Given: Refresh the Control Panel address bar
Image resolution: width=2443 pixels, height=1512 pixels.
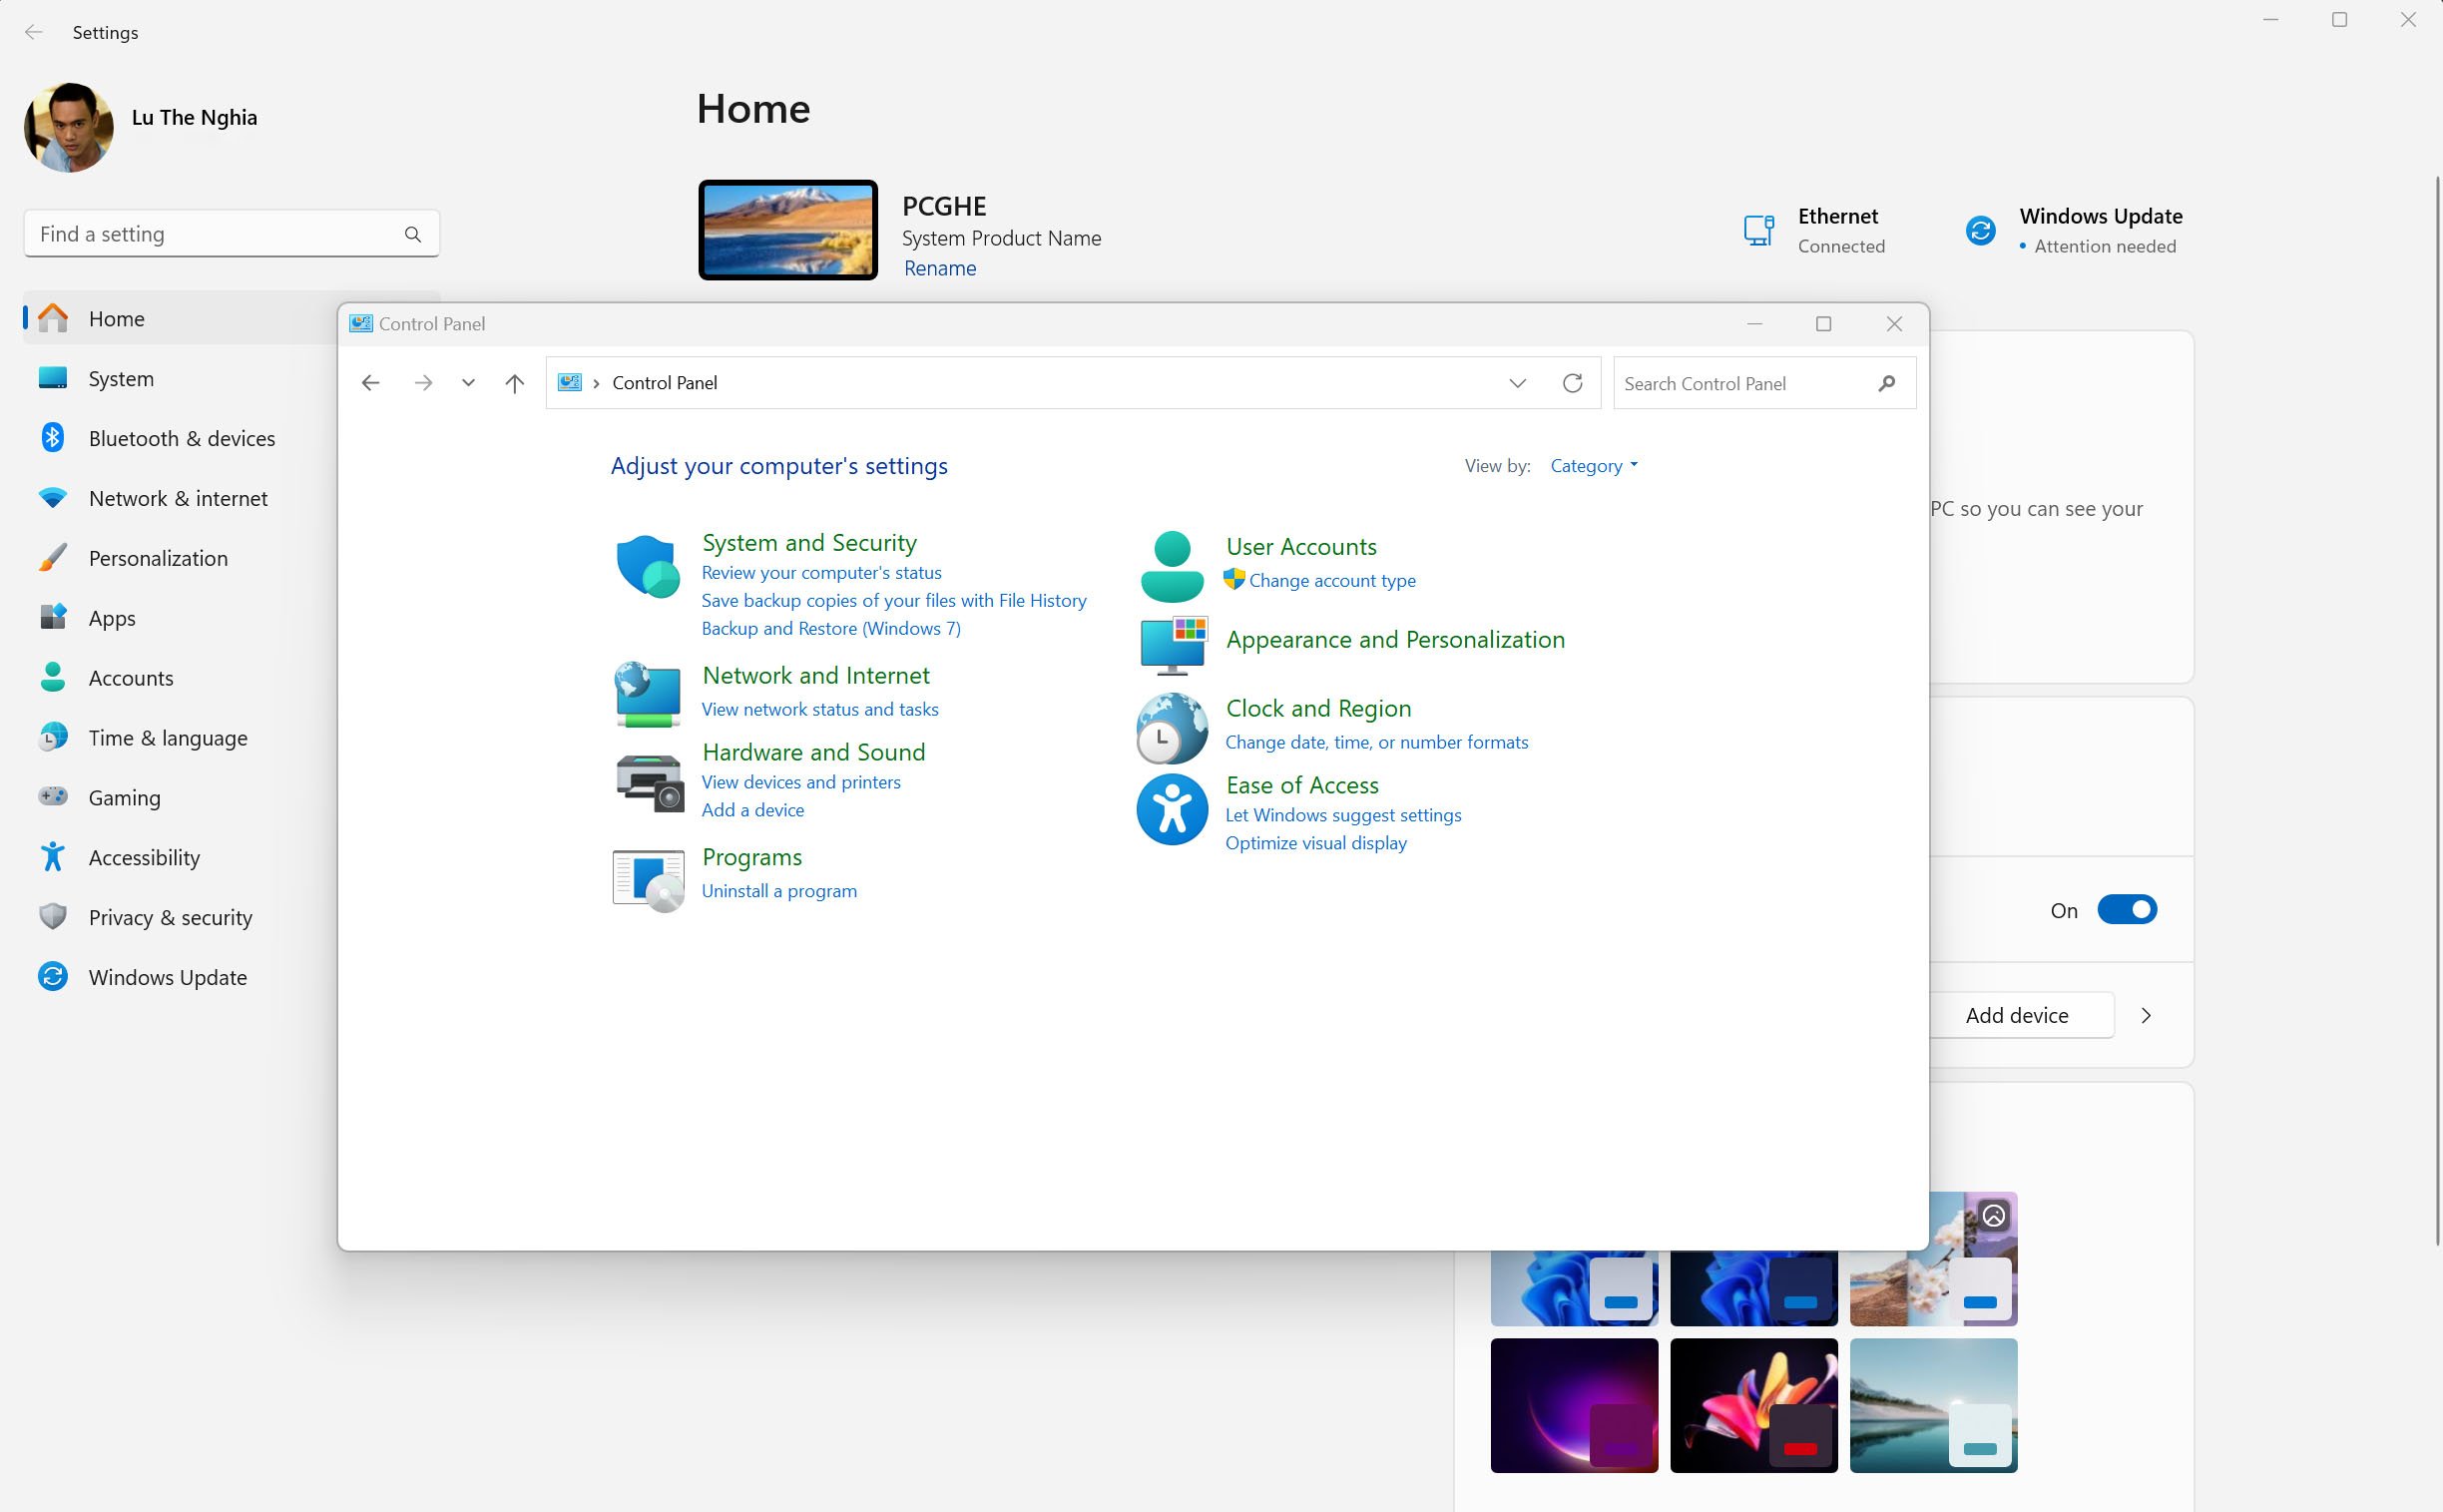Looking at the screenshot, I should click(x=1572, y=383).
